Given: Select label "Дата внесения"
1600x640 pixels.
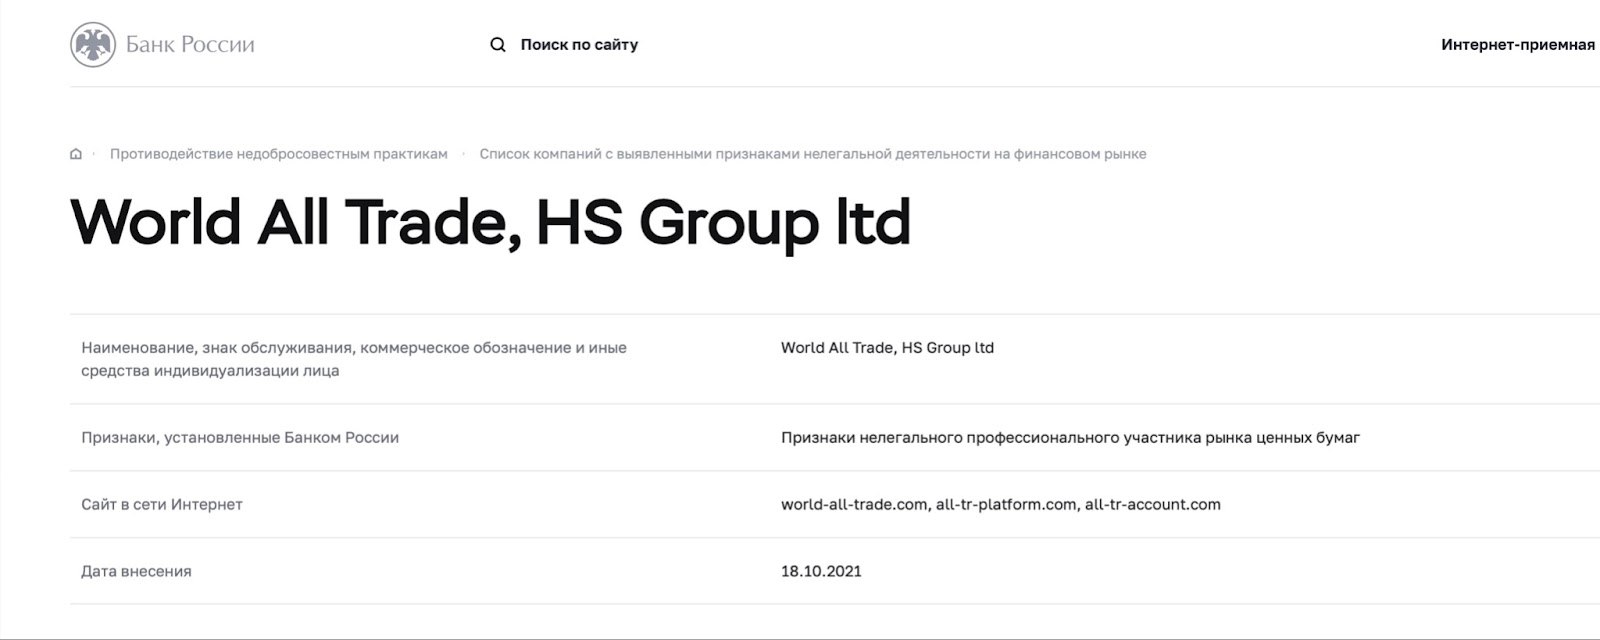Looking at the screenshot, I should tap(136, 571).
